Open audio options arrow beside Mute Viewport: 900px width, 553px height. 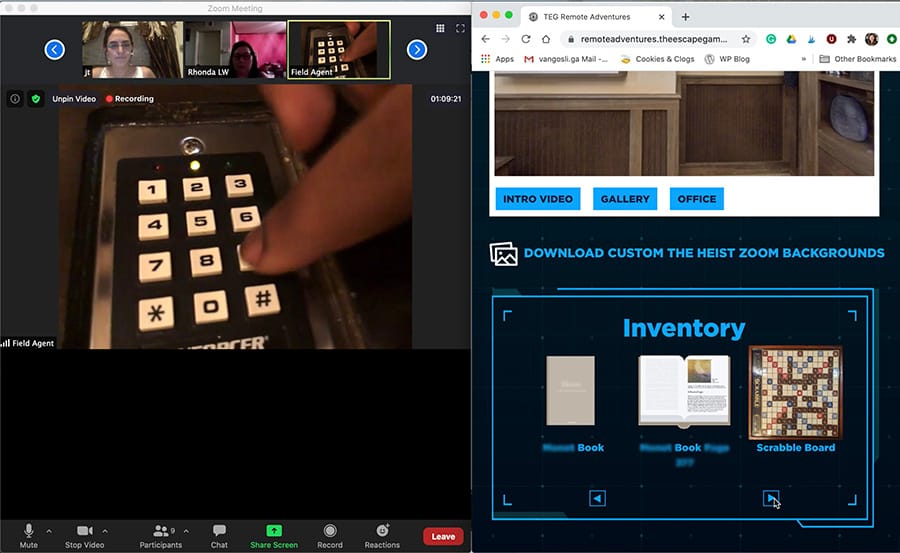coord(49,531)
